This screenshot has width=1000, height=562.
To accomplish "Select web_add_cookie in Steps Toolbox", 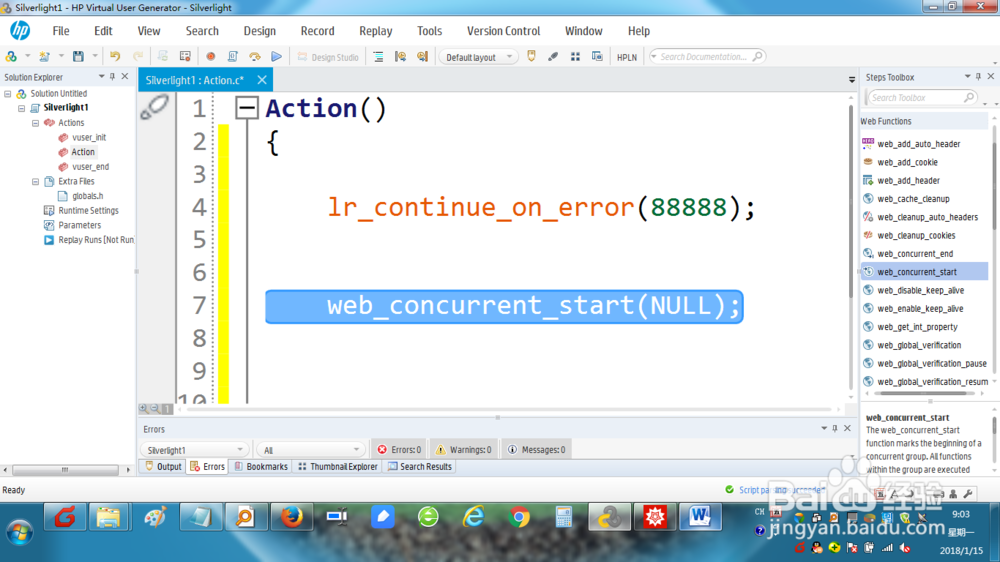I will point(907,162).
